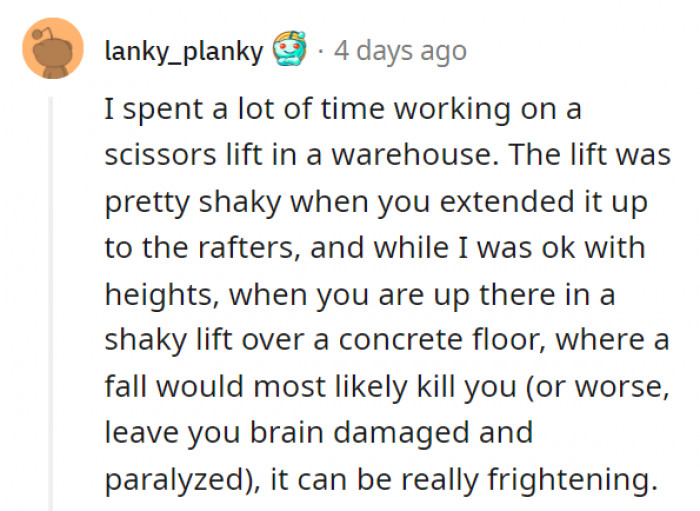The height and width of the screenshot is (511, 700).
Task: Click the teal flair badge icon beside the username
Action: click(287, 50)
